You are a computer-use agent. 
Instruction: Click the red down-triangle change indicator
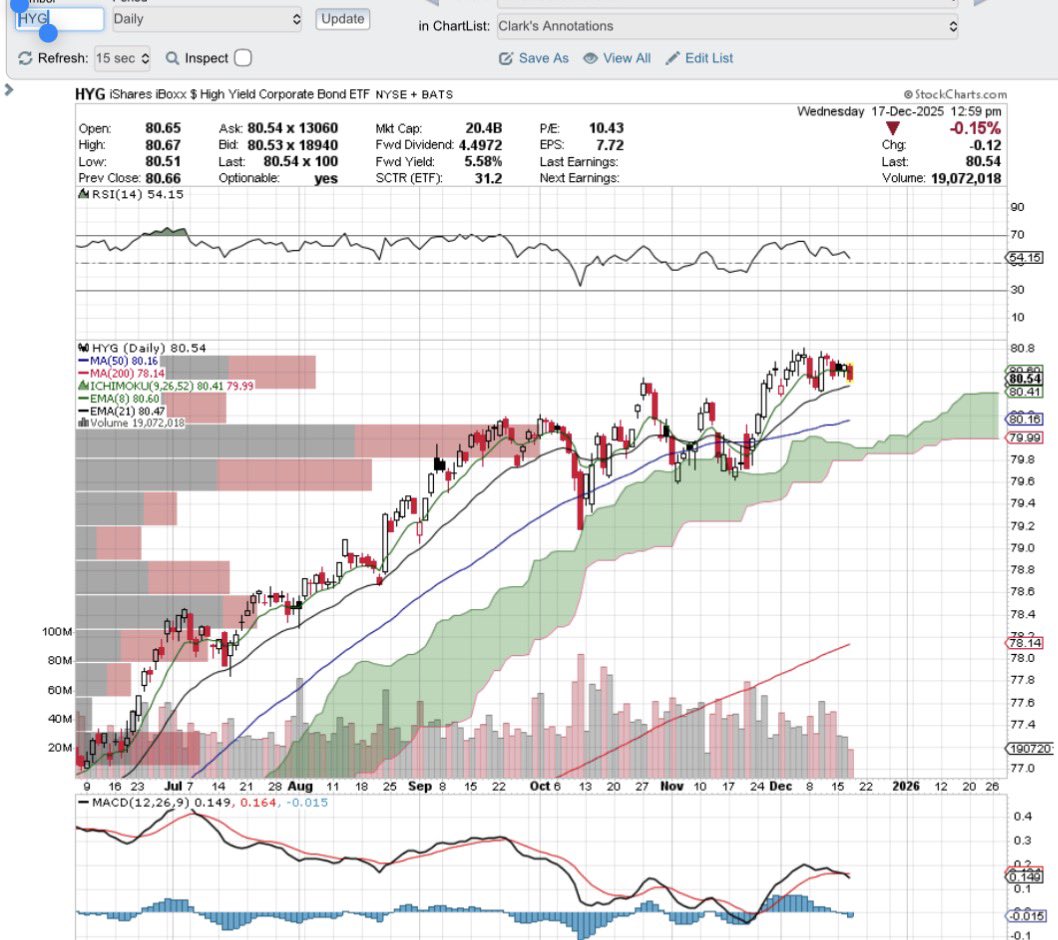893,128
